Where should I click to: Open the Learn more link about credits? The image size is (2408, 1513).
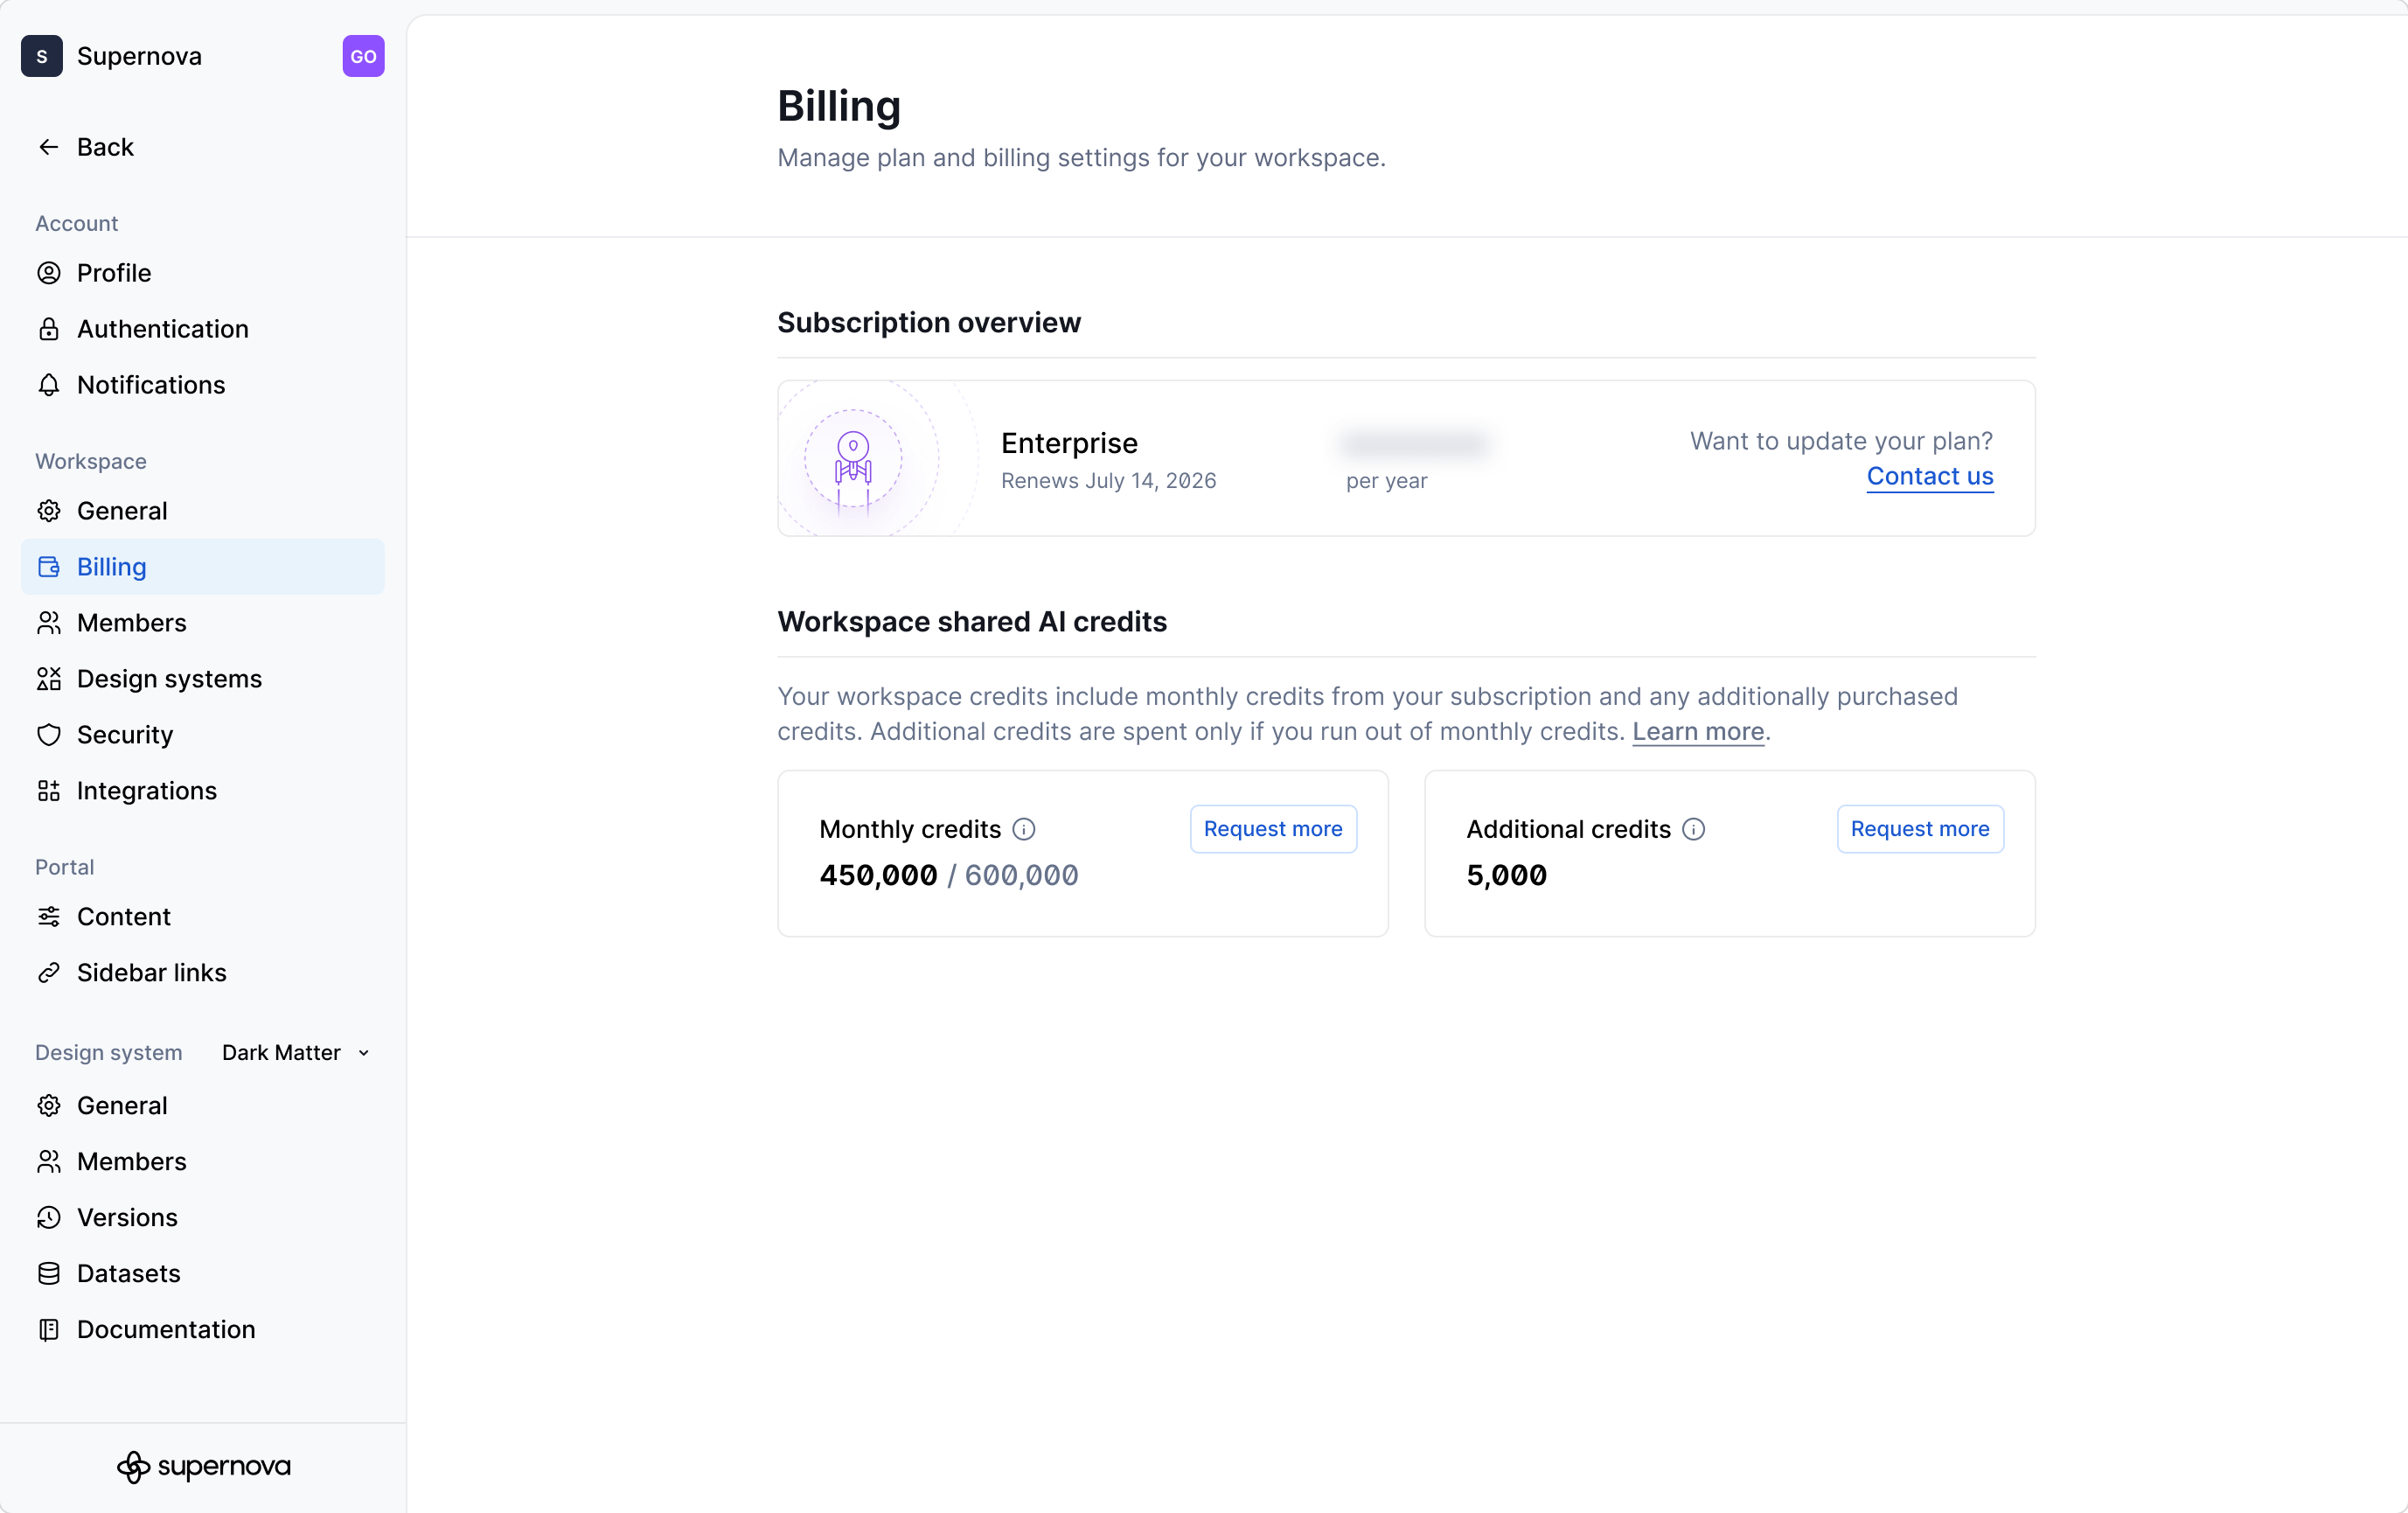1697,731
